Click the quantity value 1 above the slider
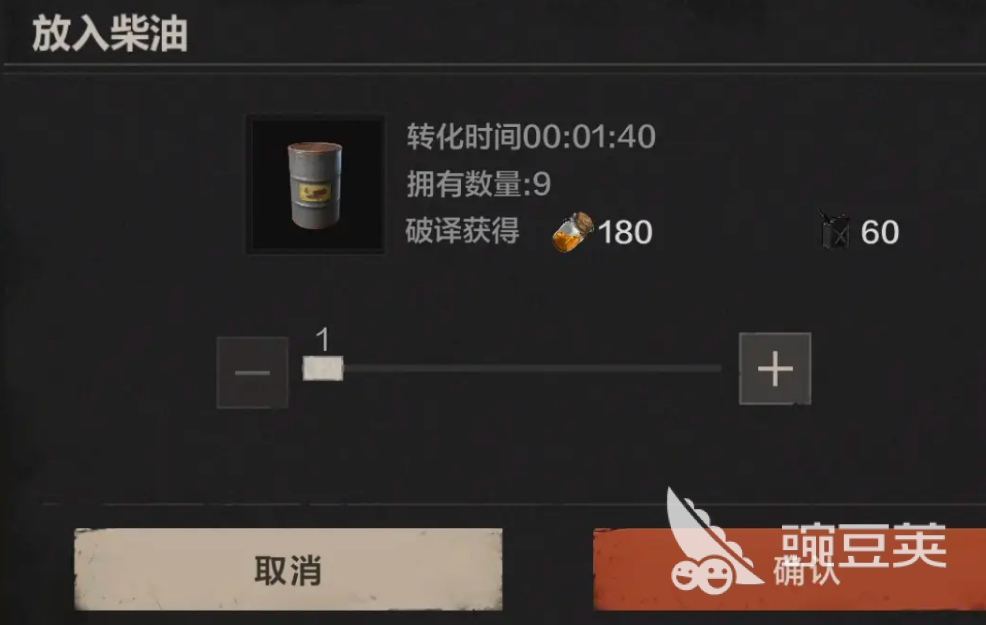Viewport: 986px width, 625px height. [323, 340]
